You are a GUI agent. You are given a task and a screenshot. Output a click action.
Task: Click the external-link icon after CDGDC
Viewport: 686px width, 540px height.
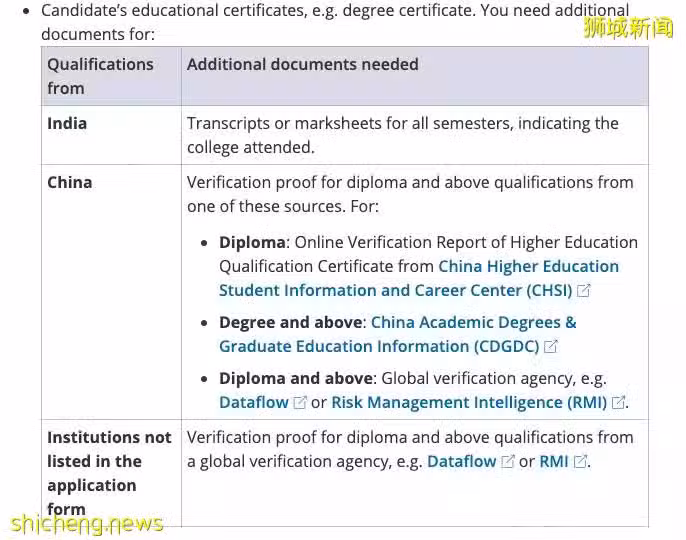tap(550, 347)
